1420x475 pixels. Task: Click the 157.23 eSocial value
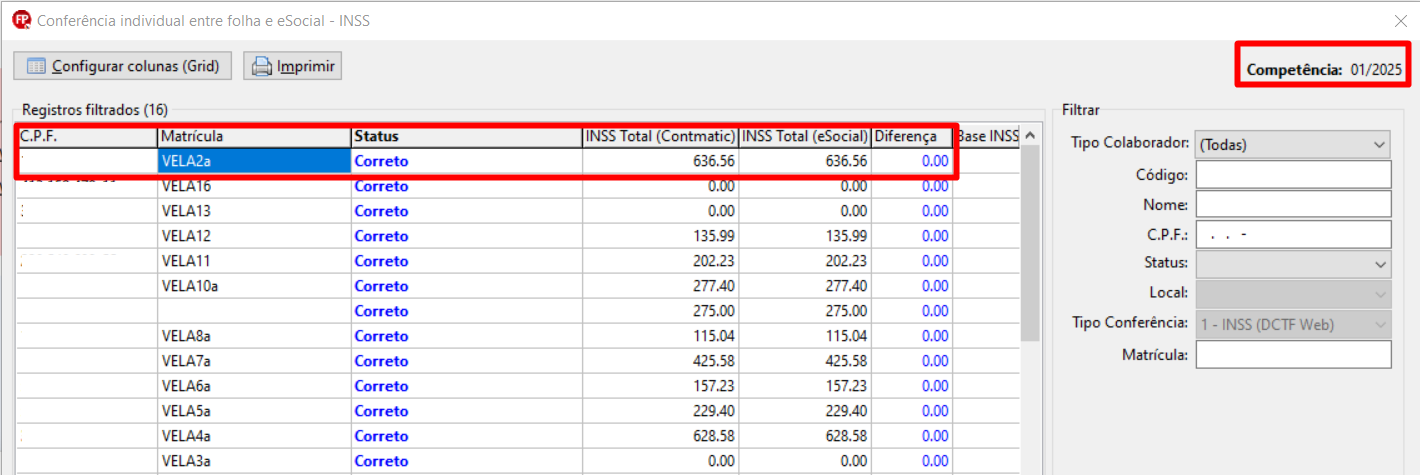(846, 386)
